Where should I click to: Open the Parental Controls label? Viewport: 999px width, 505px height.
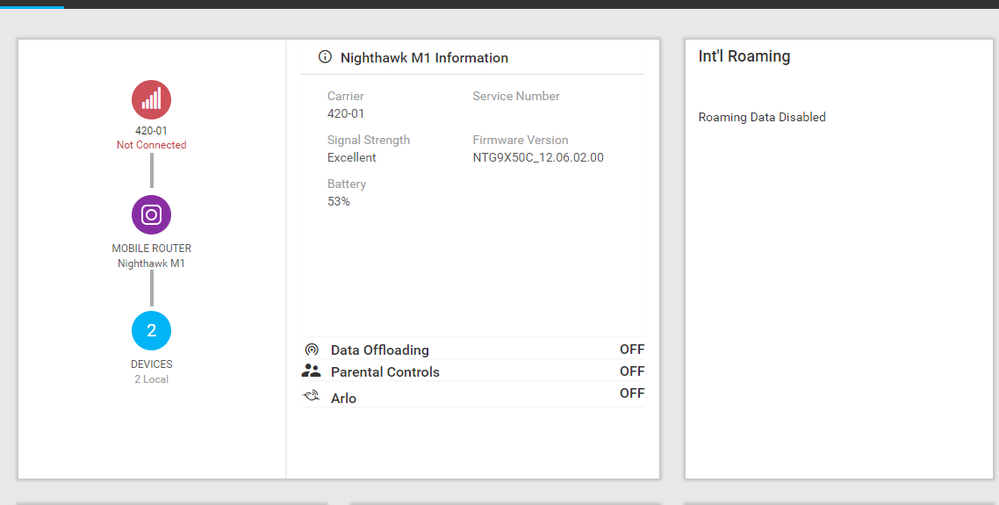point(385,372)
